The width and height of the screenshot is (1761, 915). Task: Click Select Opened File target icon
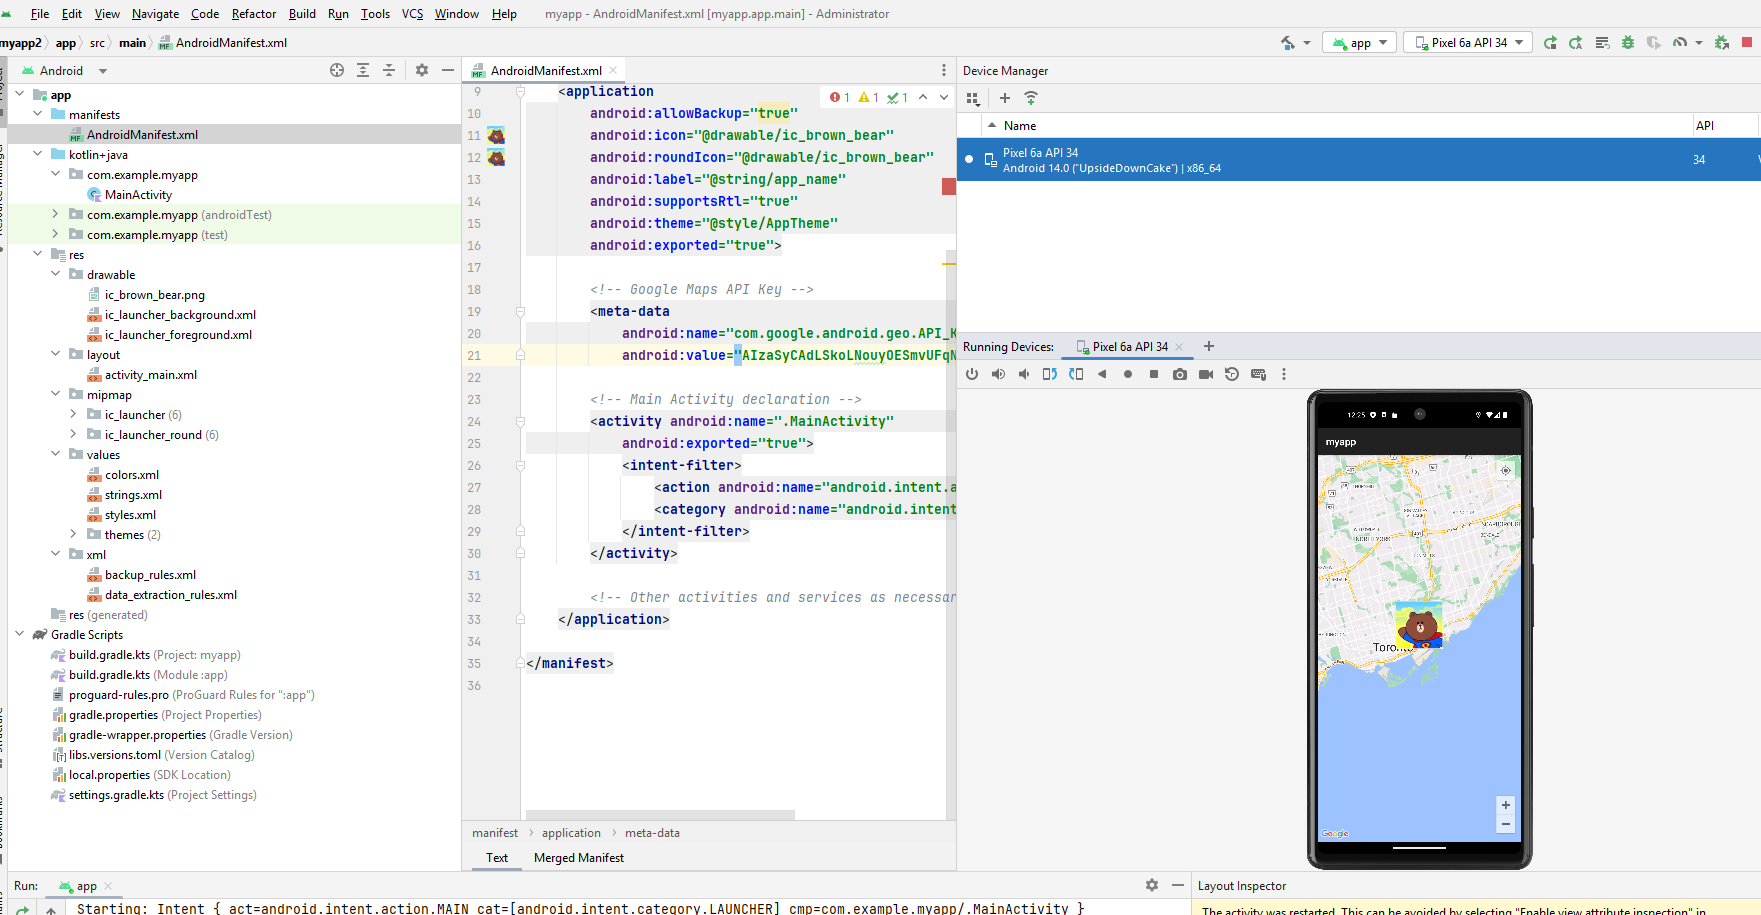[337, 71]
